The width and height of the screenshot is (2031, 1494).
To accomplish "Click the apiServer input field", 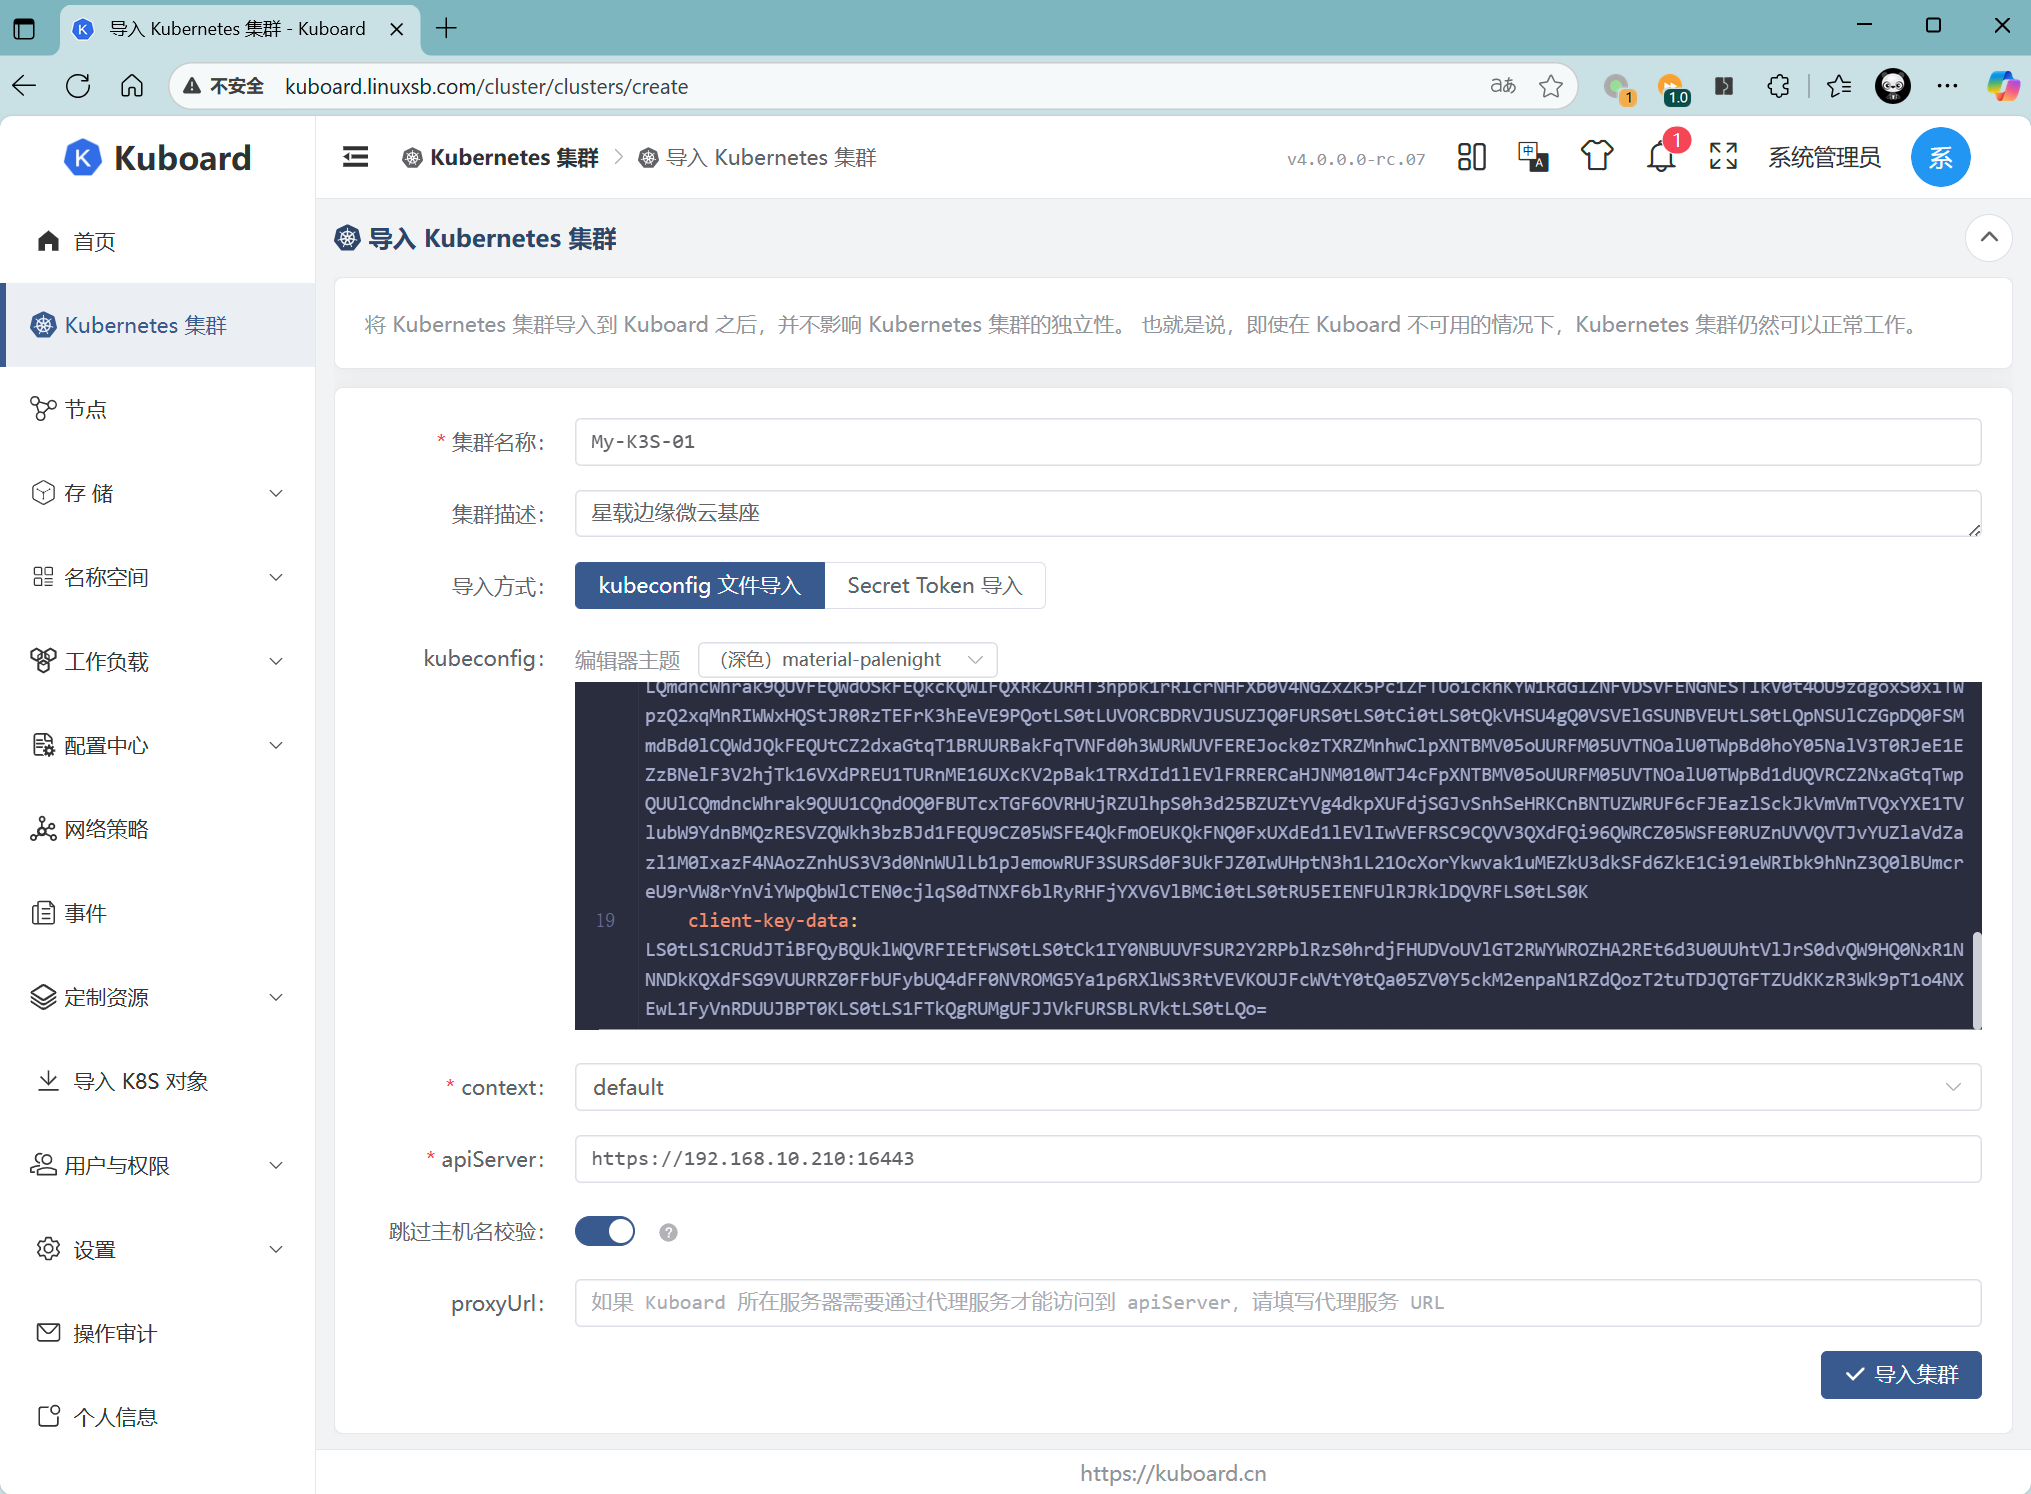I will click(x=1277, y=1159).
